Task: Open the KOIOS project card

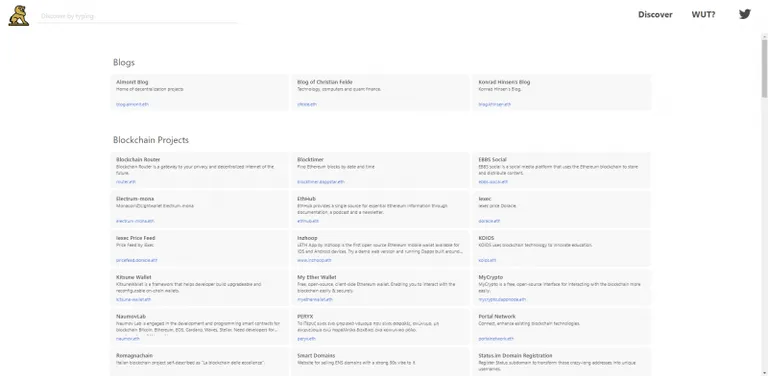Action: point(562,248)
